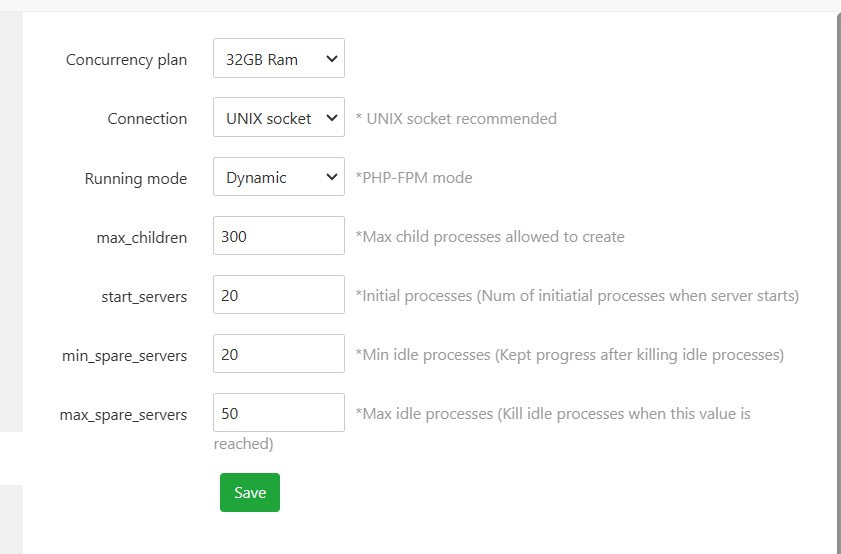Click the "max_spare_servers" label
The height and width of the screenshot is (554, 841).
[123, 415]
